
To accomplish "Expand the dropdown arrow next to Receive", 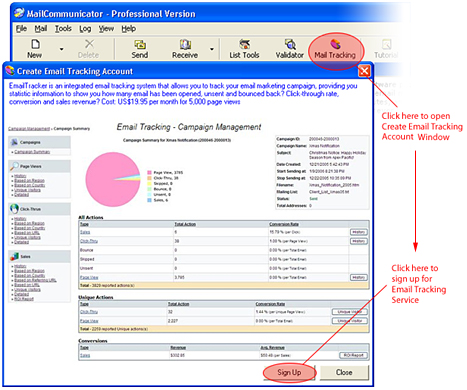I will (x=212, y=49).
